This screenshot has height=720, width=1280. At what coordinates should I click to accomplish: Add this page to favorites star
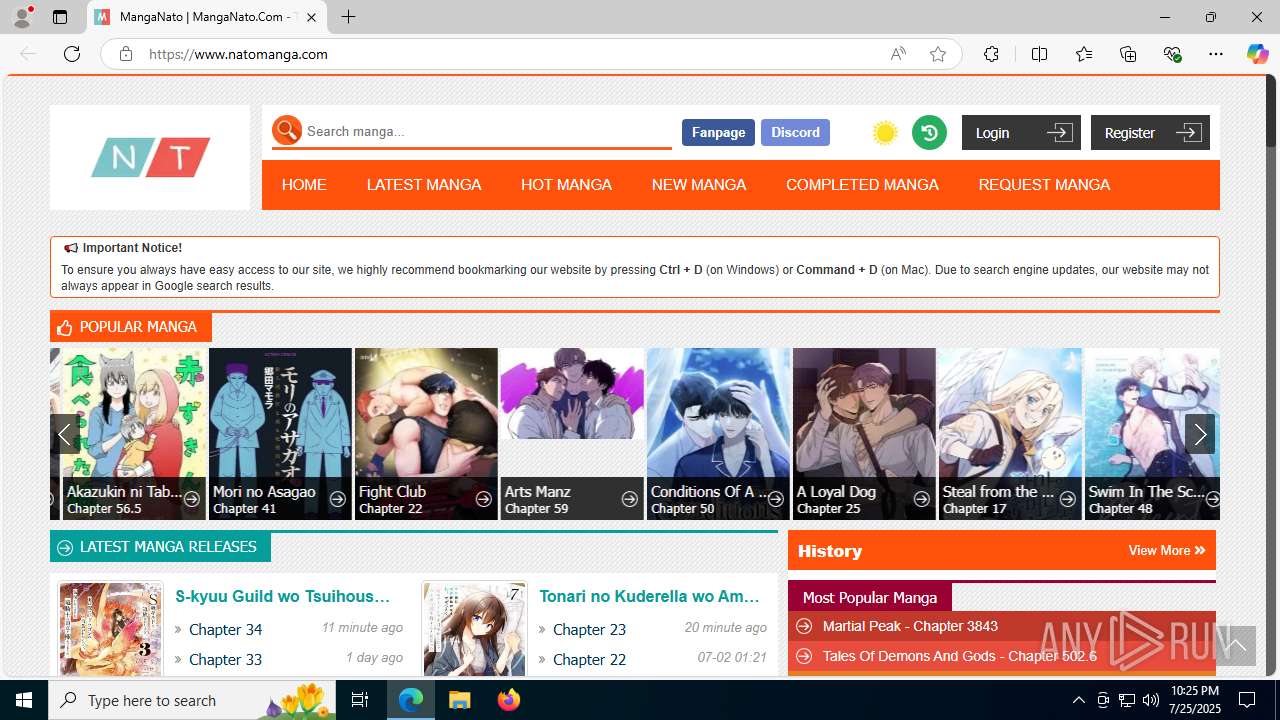point(938,54)
